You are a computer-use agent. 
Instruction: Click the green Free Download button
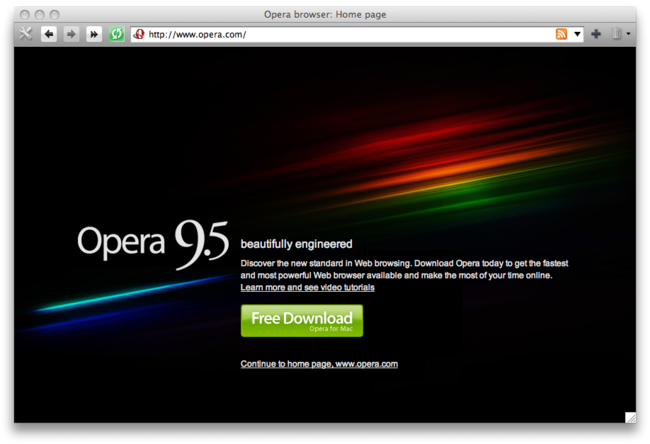pos(302,321)
